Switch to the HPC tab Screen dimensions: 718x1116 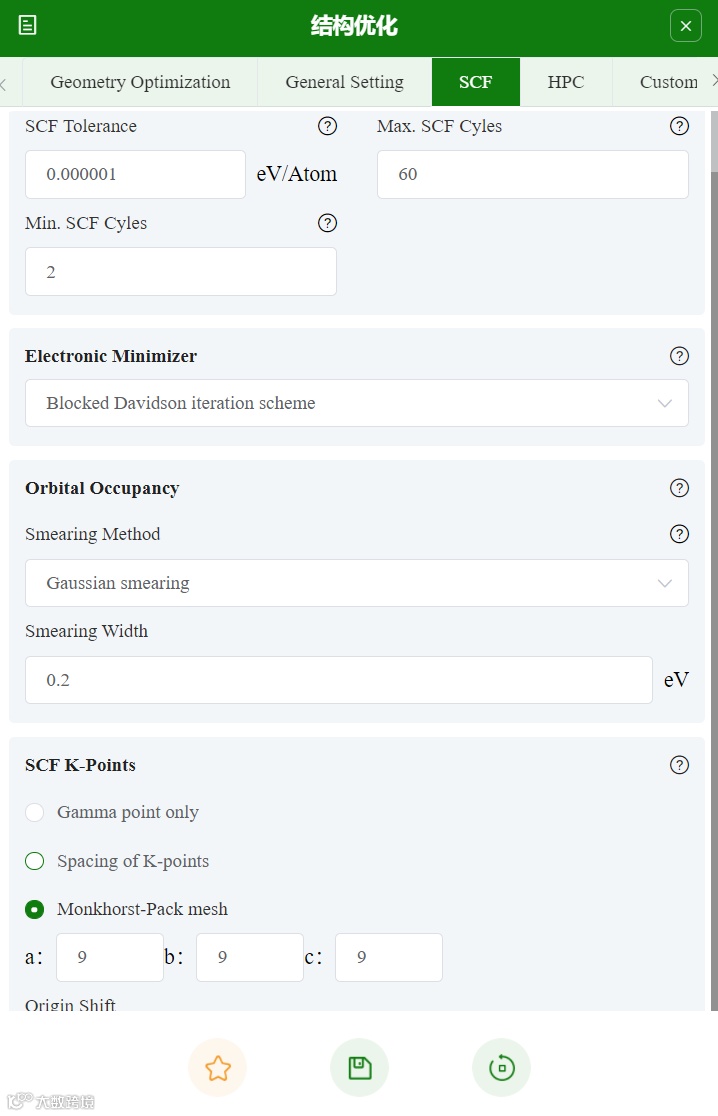click(565, 82)
